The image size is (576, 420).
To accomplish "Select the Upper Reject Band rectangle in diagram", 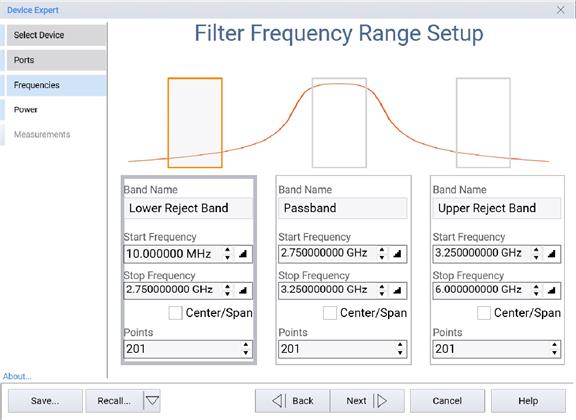I will tap(483, 123).
